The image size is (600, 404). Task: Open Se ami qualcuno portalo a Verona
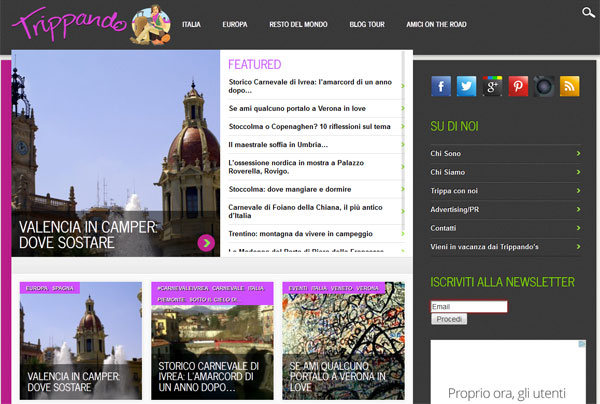[x=297, y=108]
